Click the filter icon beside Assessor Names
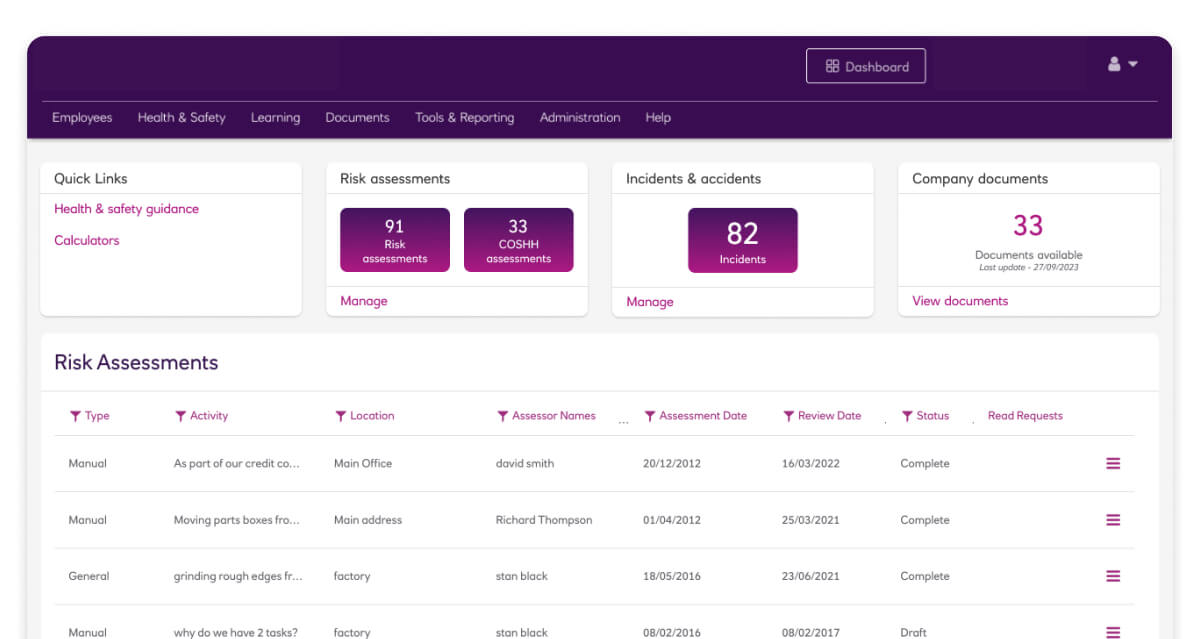The height and width of the screenshot is (639, 1200). tap(503, 416)
